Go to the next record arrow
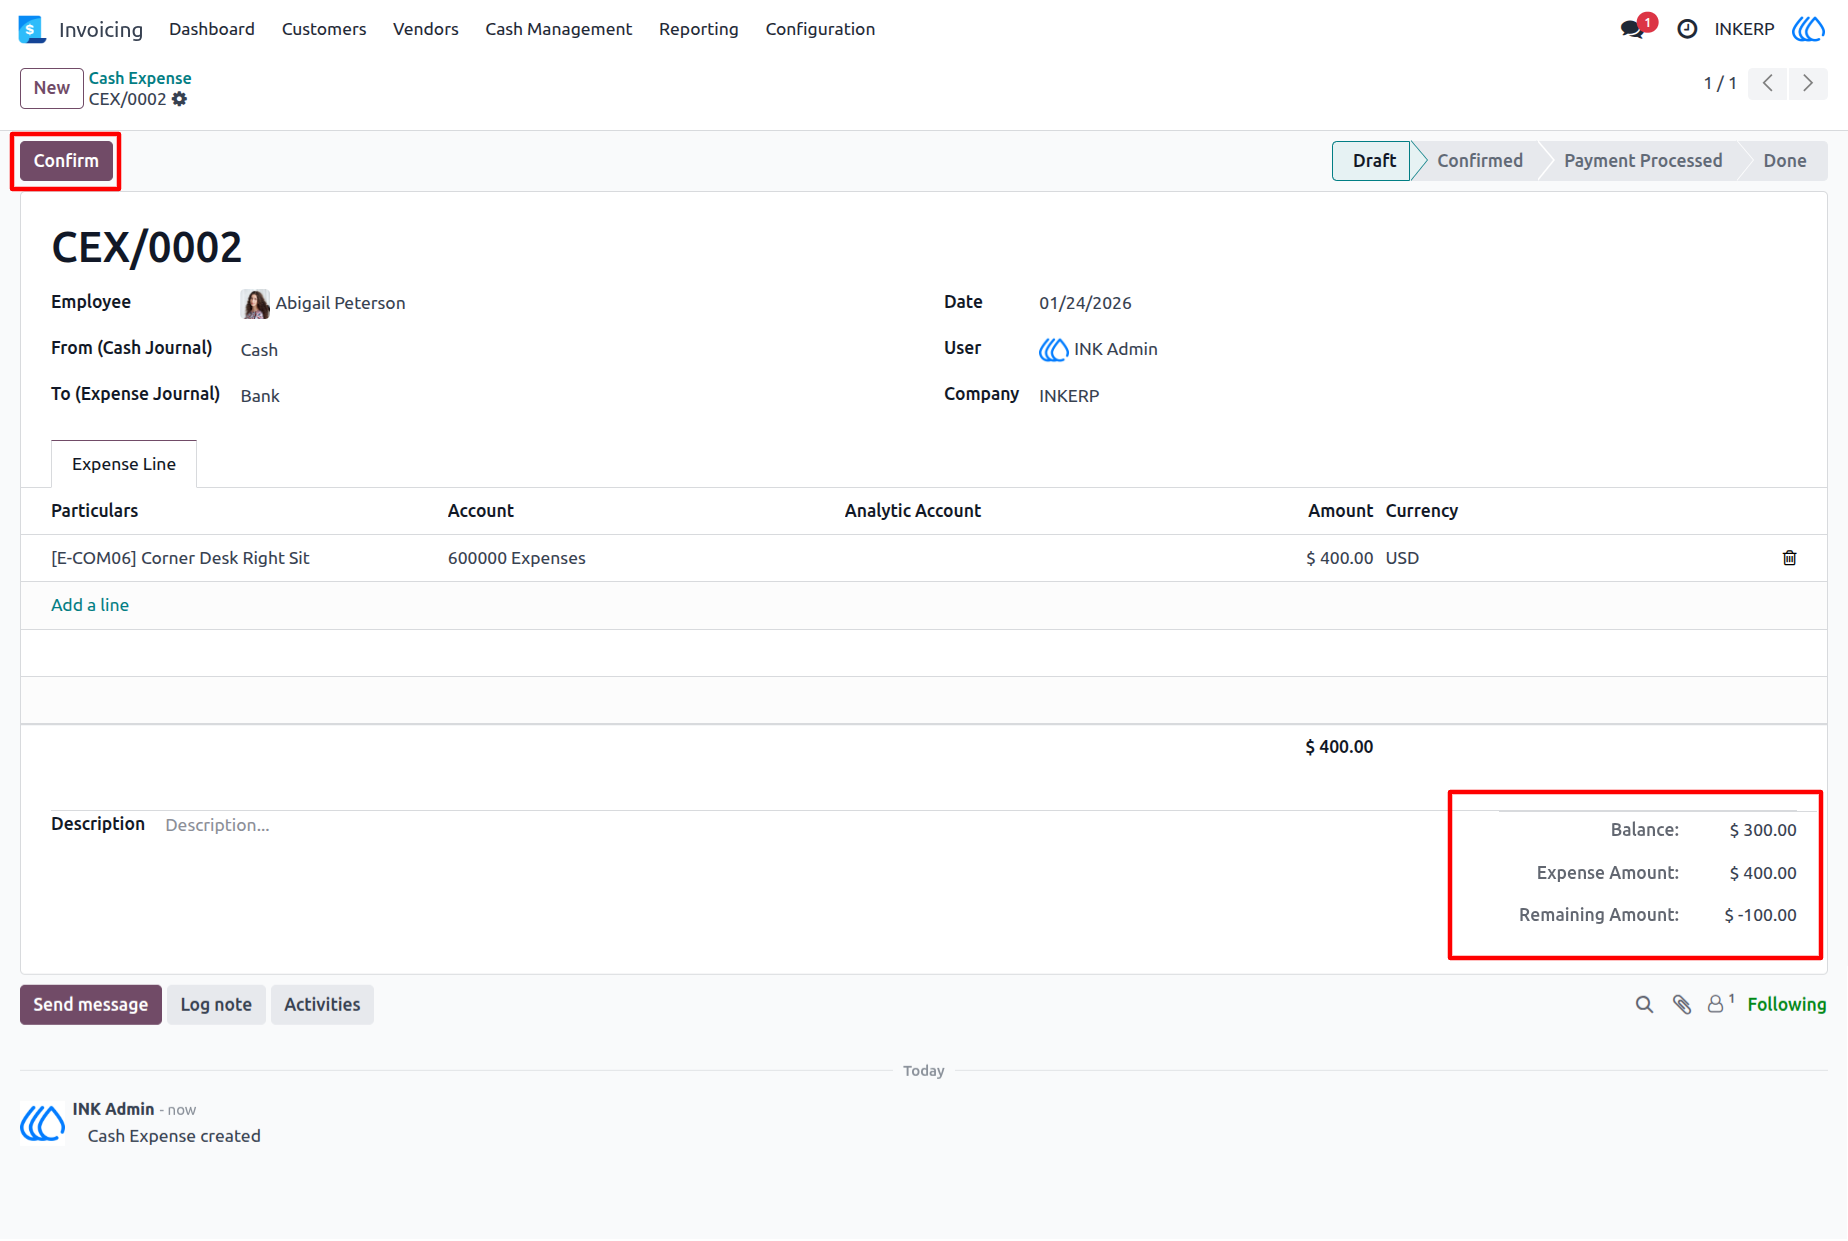The image size is (1848, 1241). [x=1808, y=83]
